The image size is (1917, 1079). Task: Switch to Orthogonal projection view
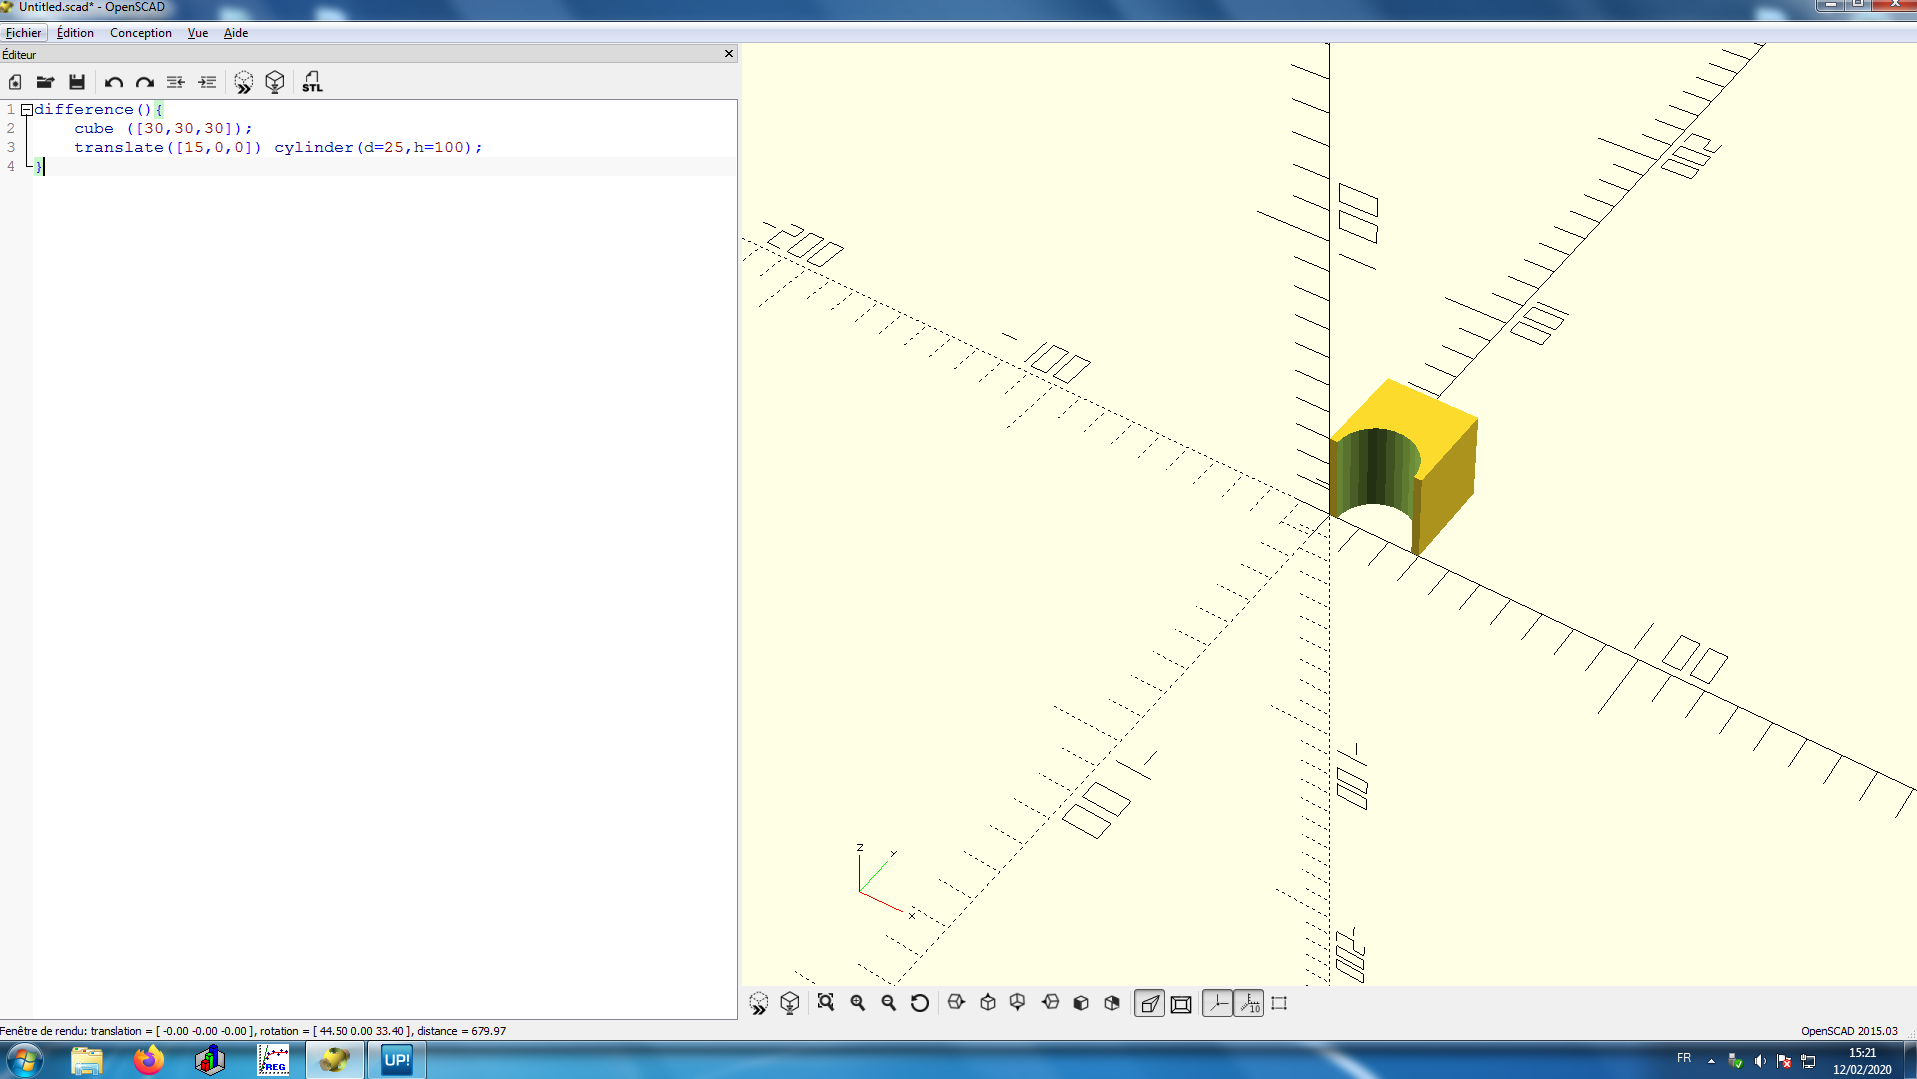tap(1181, 1003)
